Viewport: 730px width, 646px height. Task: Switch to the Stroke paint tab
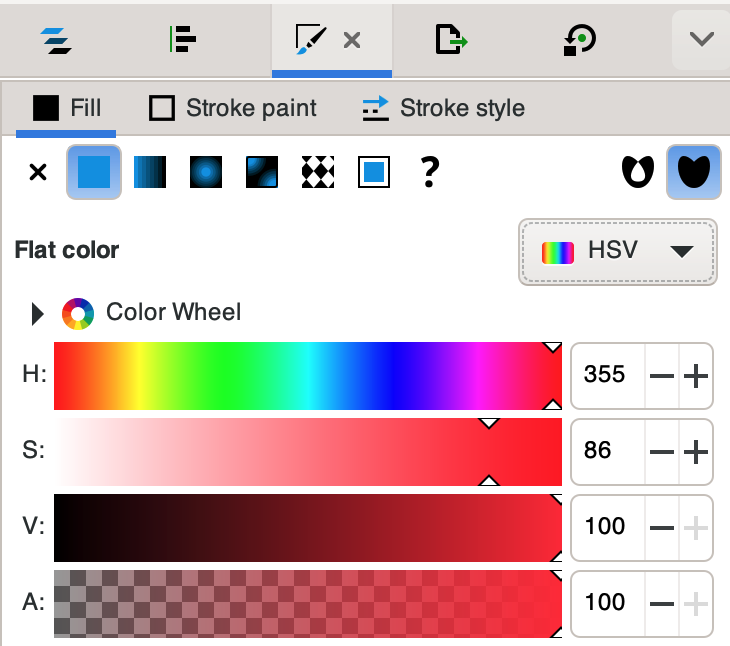tap(233, 108)
